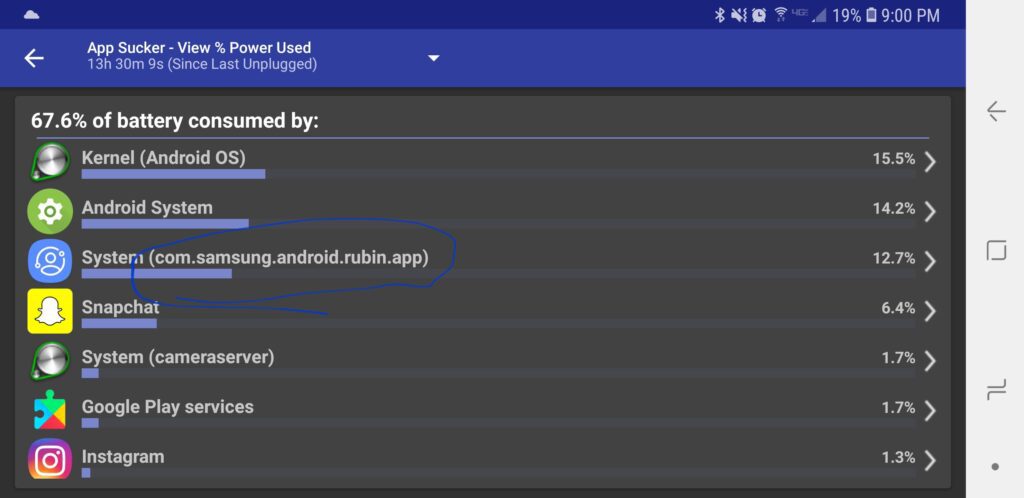The width and height of the screenshot is (1024, 498).
Task: Expand Kernel (Android OS) details chevron
Action: tap(930, 162)
